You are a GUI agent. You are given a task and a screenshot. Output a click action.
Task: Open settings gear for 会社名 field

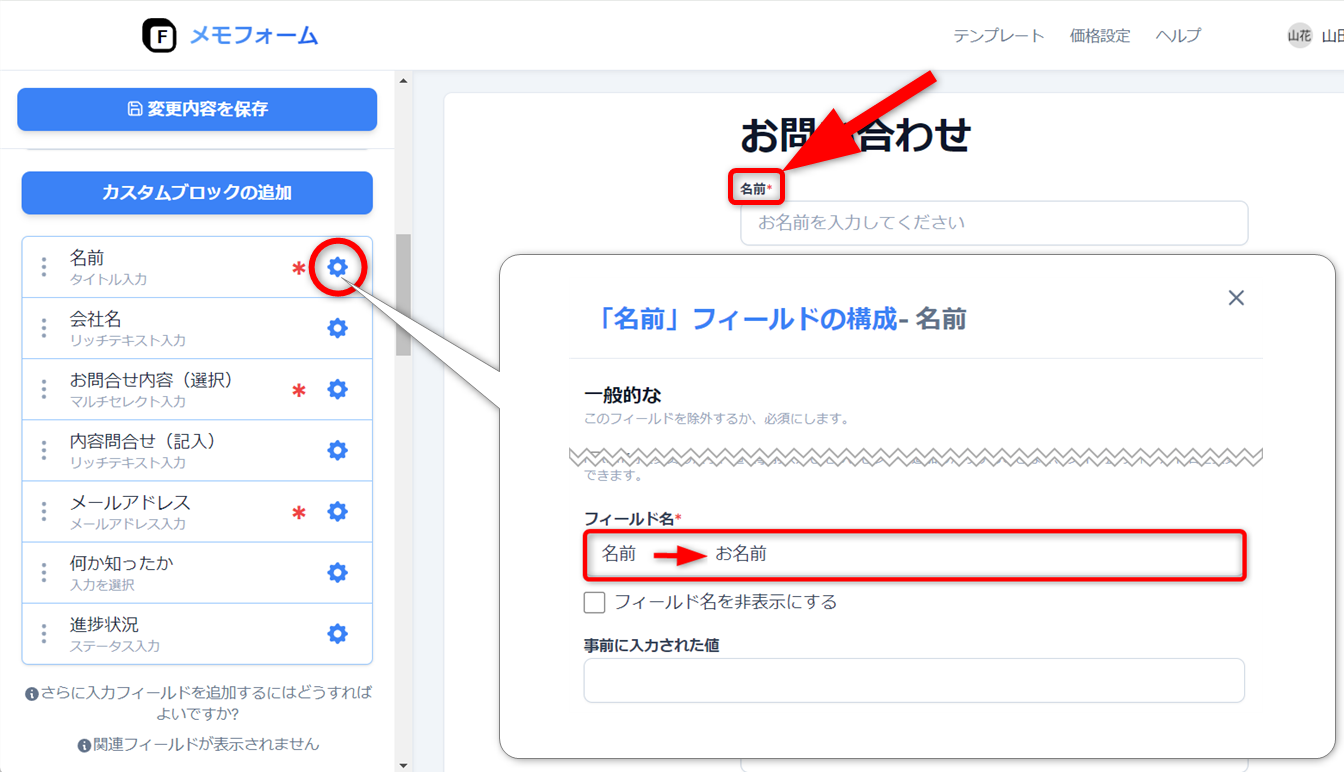click(338, 328)
